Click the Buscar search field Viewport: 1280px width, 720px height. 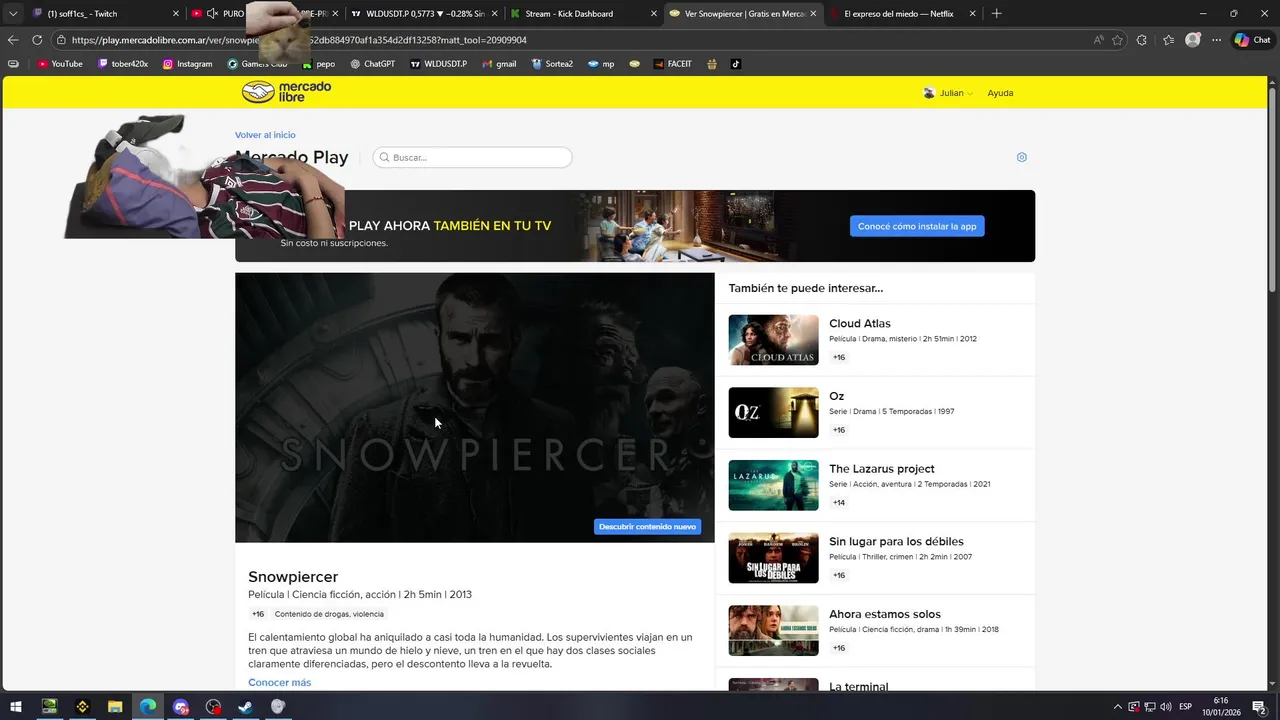click(472, 157)
